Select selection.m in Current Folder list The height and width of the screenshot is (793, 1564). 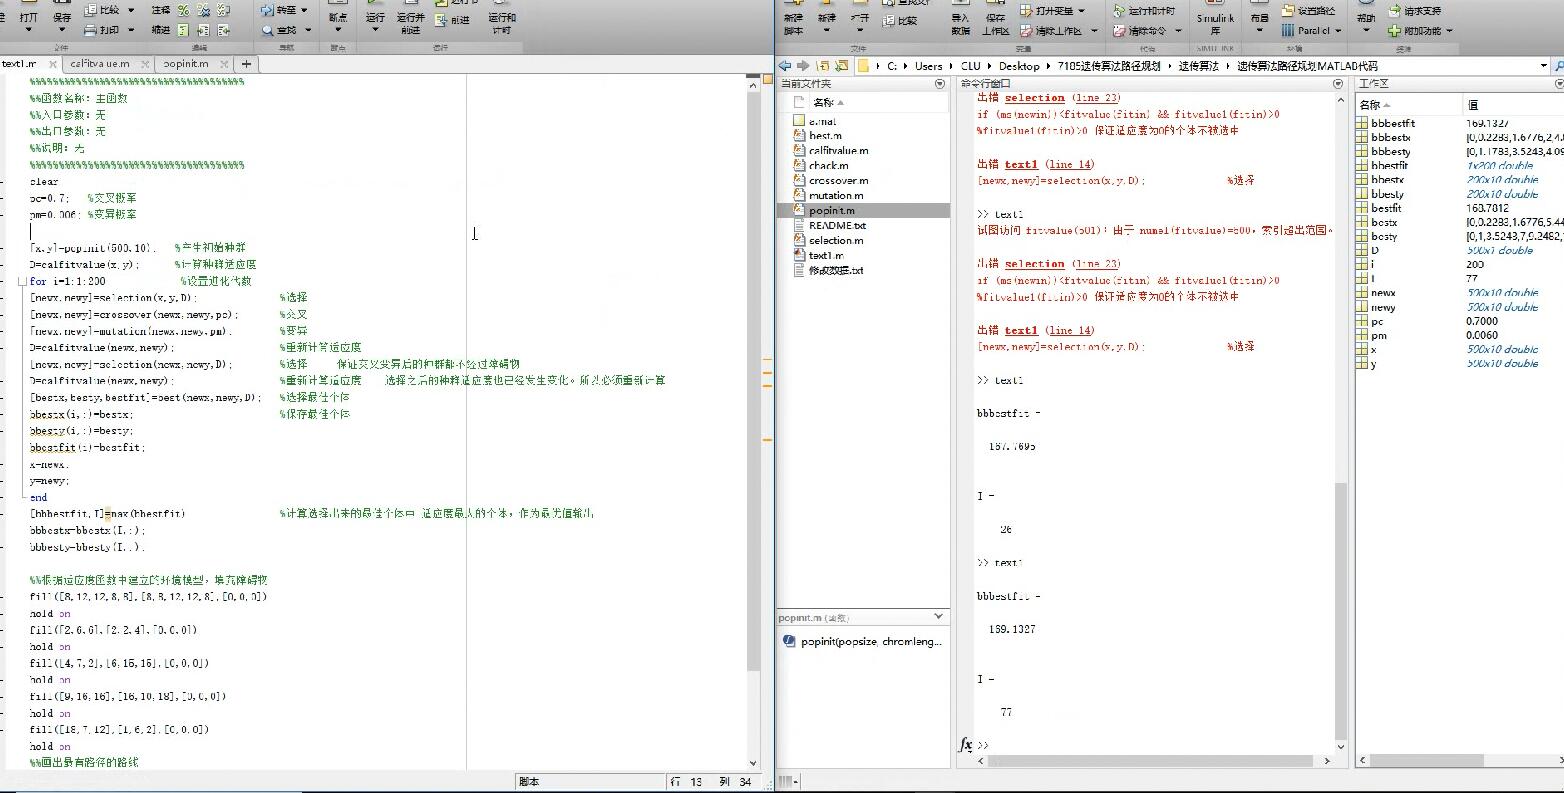(836, 240)
